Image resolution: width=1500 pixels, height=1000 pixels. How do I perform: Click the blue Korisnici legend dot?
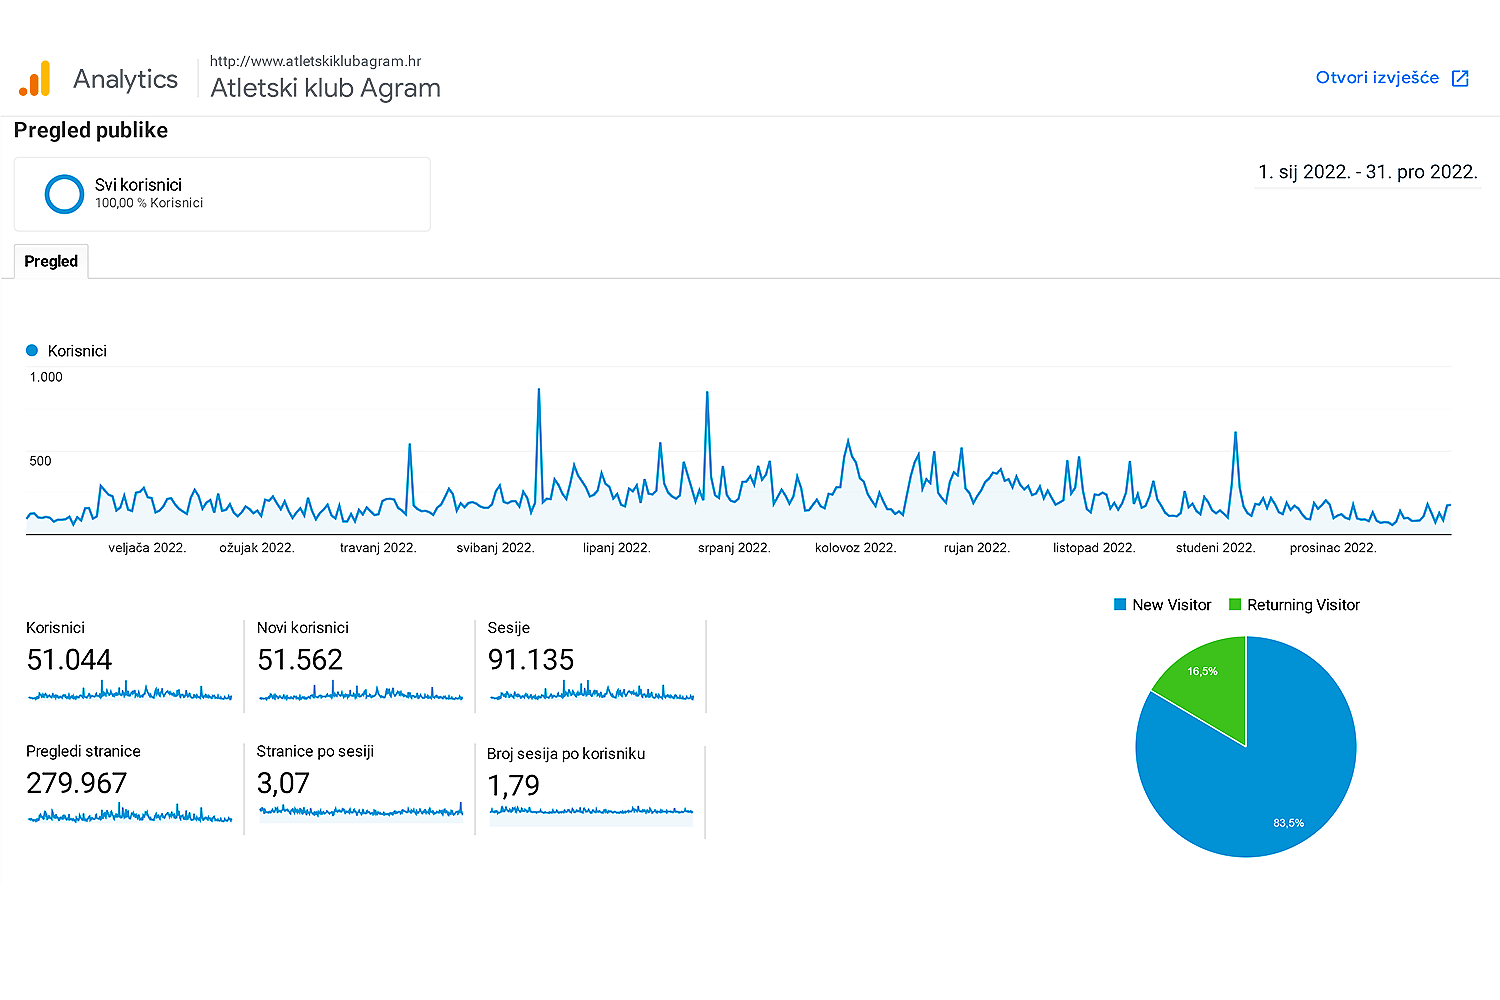pyautogui.click(x=32, y=351)
